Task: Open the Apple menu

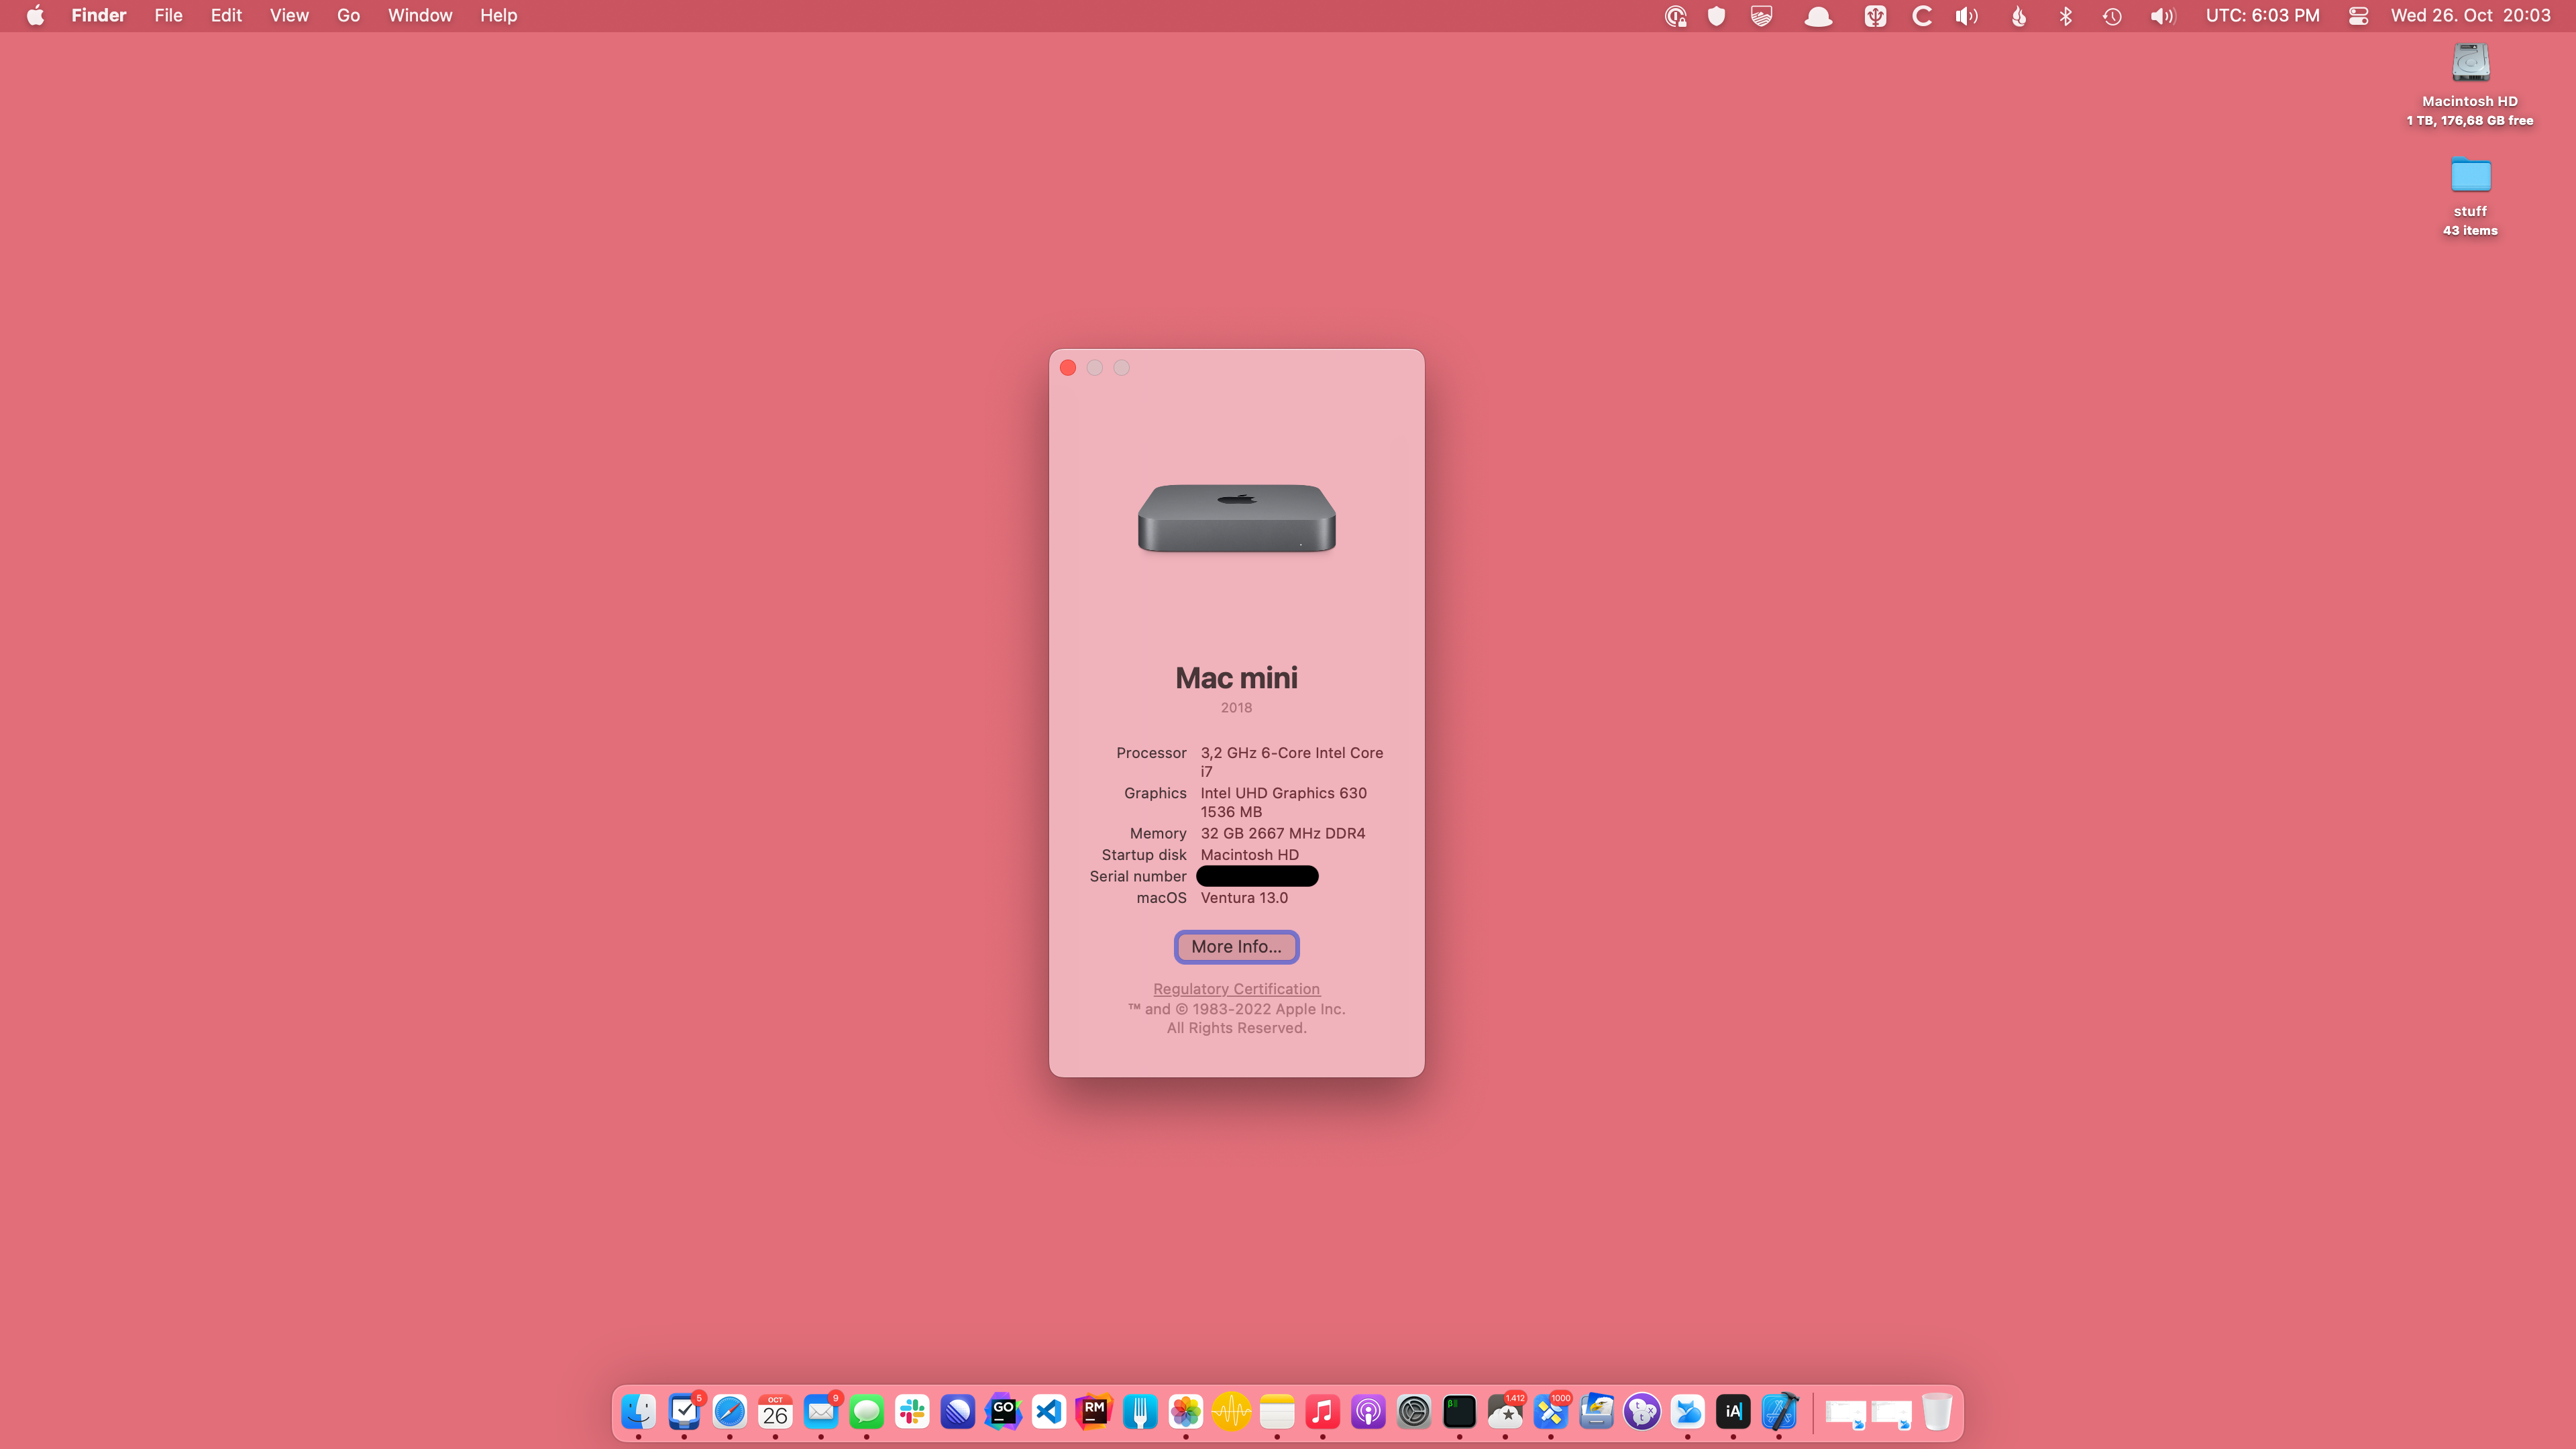Action: point(35,16)
